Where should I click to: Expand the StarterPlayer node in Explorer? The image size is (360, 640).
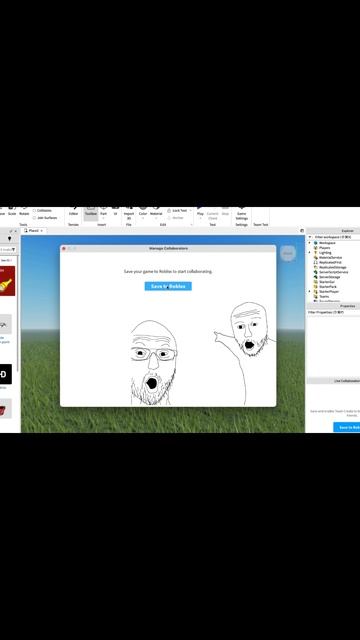[309, 291]
